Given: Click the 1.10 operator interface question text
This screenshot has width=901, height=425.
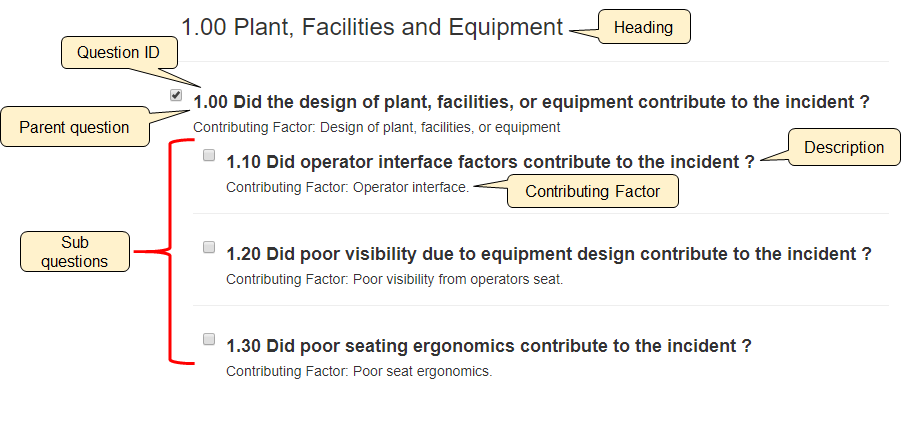Looking at the screenshot, I should [x=490, y=162].
